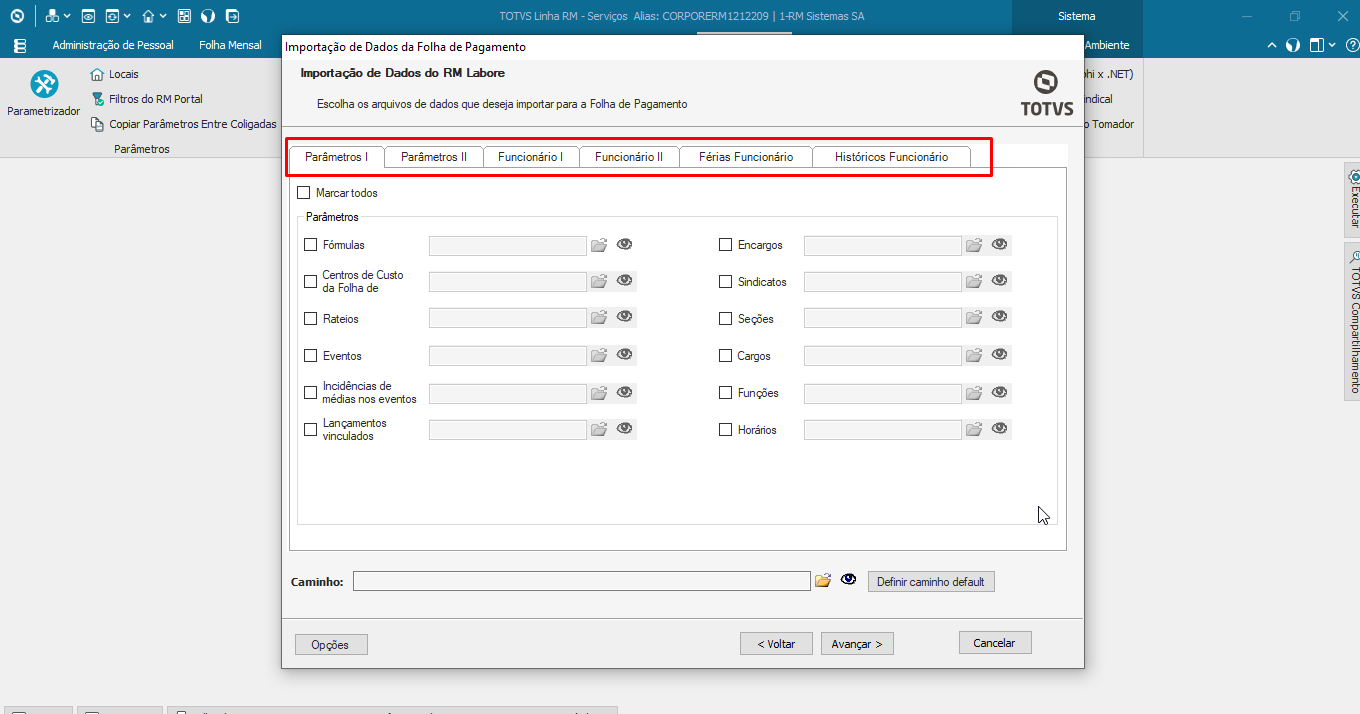Select the Parâmetros I tab

[337, 157]
